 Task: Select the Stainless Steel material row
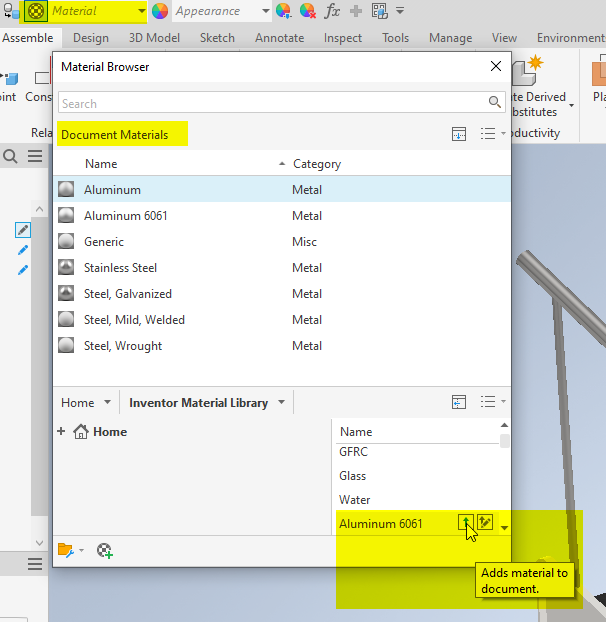[x=282, y=267]
